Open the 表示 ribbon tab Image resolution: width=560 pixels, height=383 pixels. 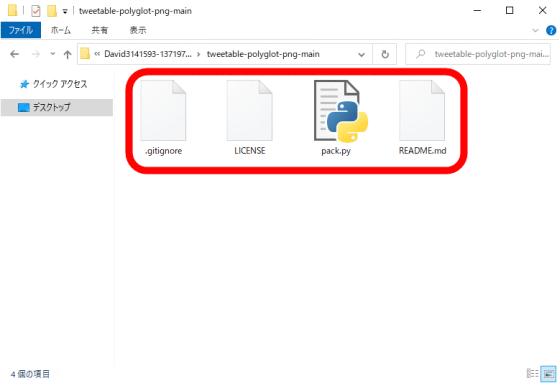[138, 30]
